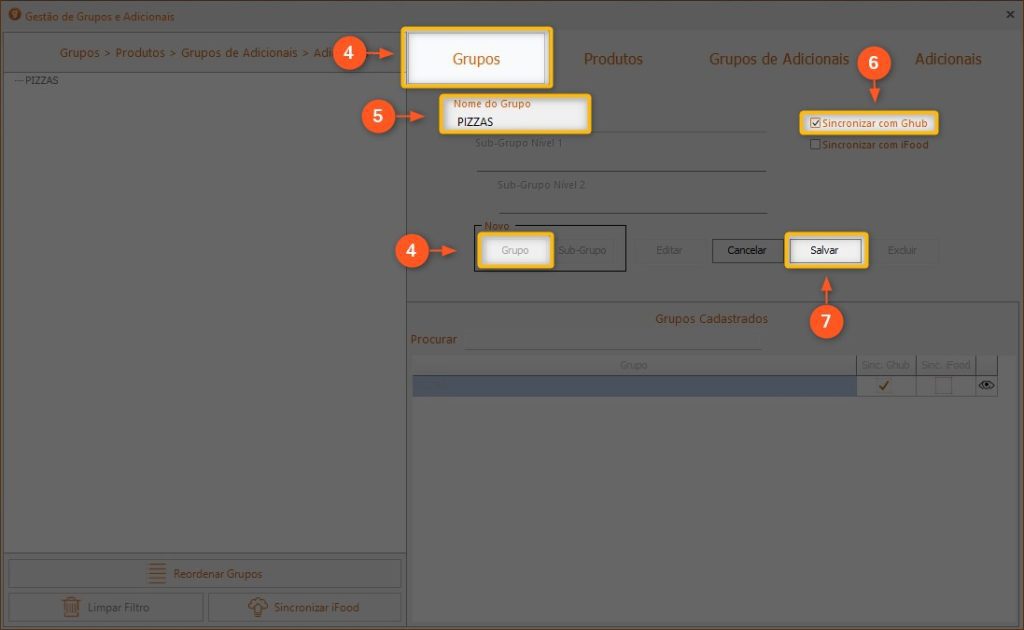
Task: Toggle Sinc. Ghub checkbox in table row
Action: (884, 386)
